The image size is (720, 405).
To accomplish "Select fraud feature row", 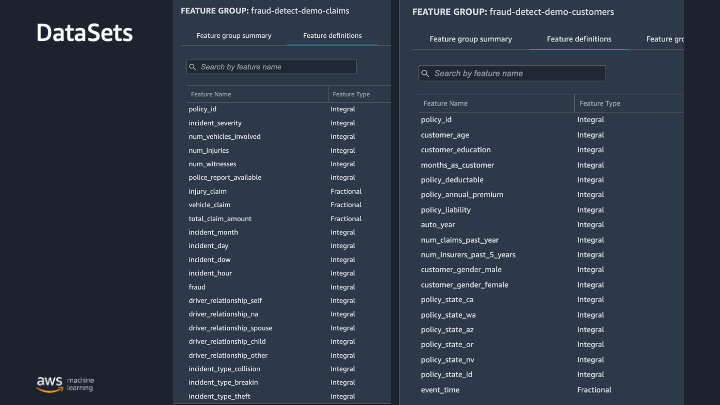I will pyautogui.click(x=288, y=287).
